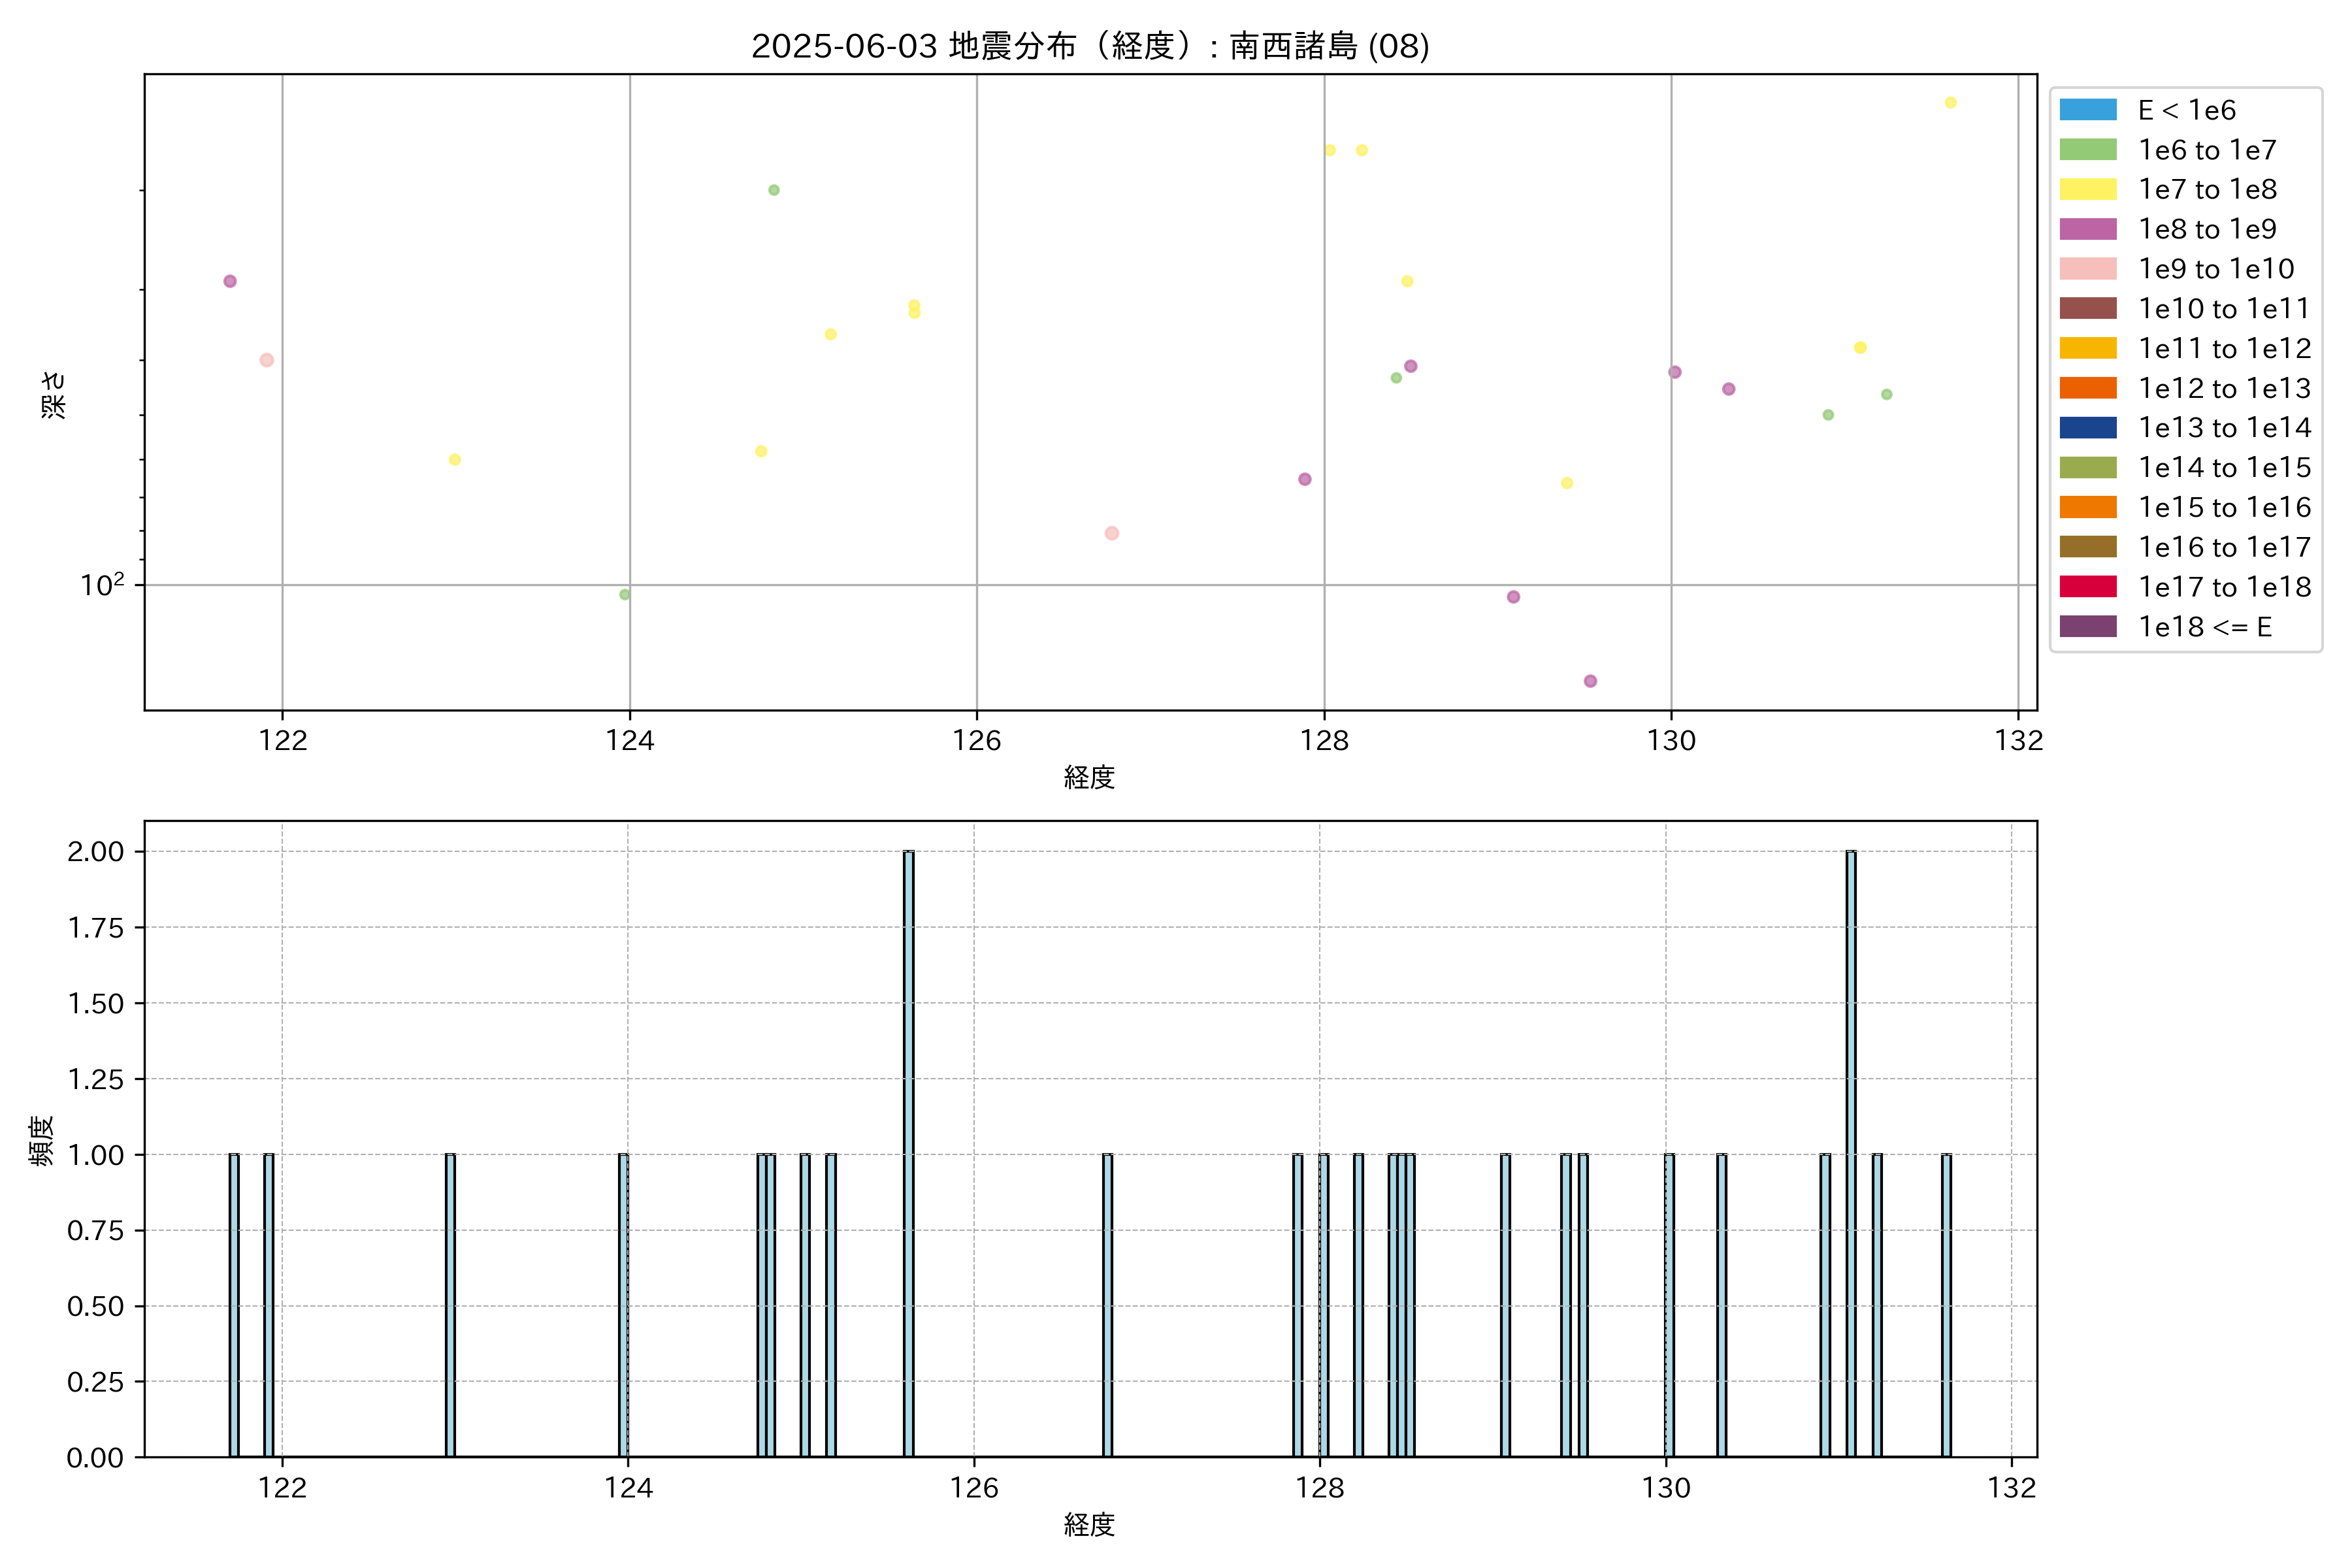Click the magenta '1e8 to 1e9' legend swatch
Viewport: 2352px width, 1568px height.
(2088, 229)
